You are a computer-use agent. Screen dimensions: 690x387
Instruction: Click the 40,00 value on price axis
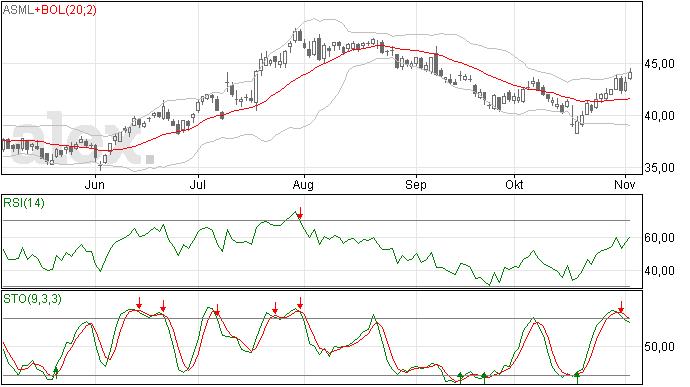659,116
